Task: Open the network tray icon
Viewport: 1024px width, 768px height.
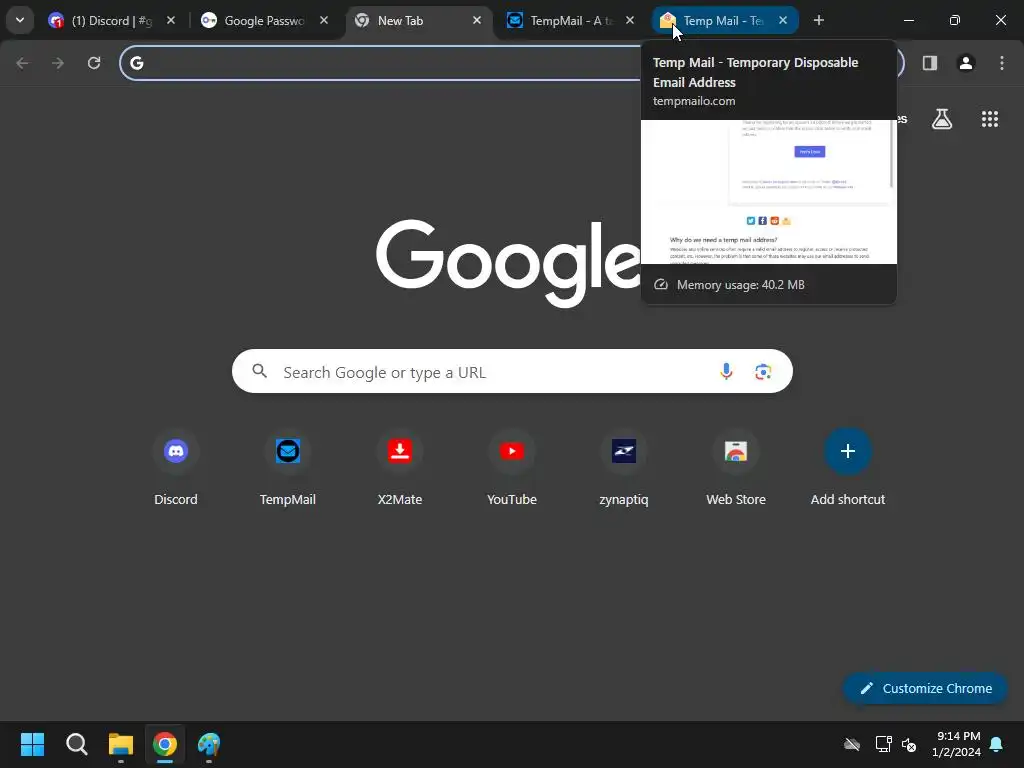Action: pos(883,744)
